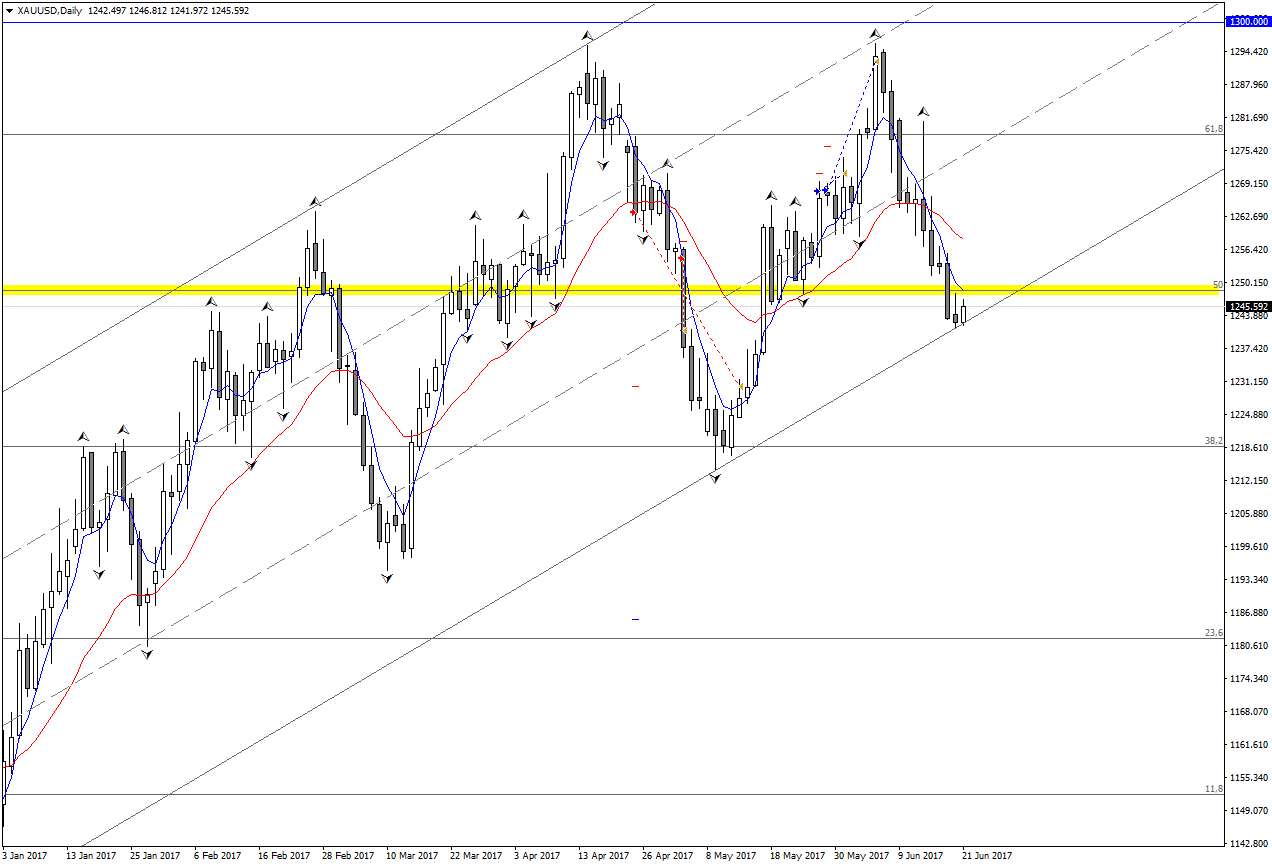Click the 25 Jan 2017 date label
1272x867 pixels.
(x=155, y=856)
